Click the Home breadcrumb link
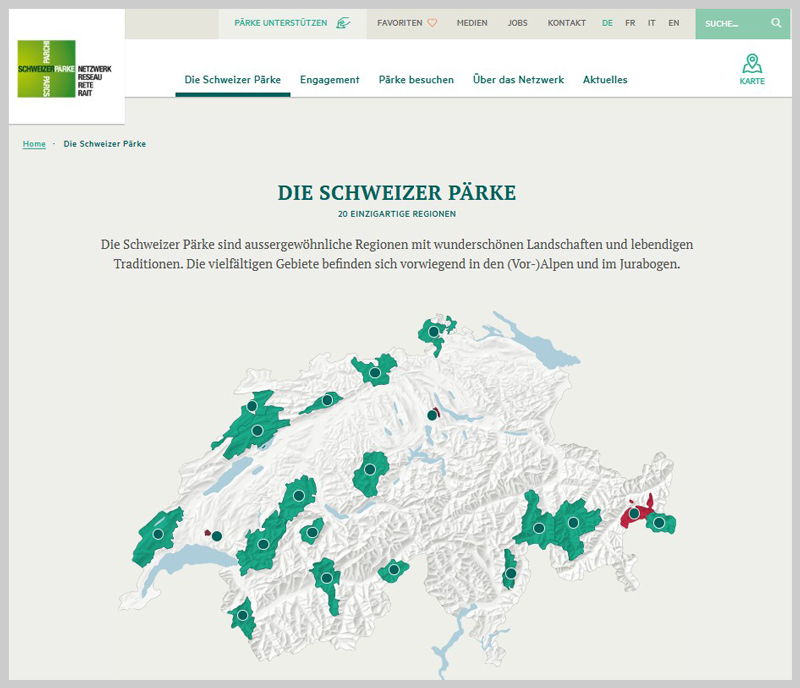The height and width of the screenshot is (688, 800). 34,144
